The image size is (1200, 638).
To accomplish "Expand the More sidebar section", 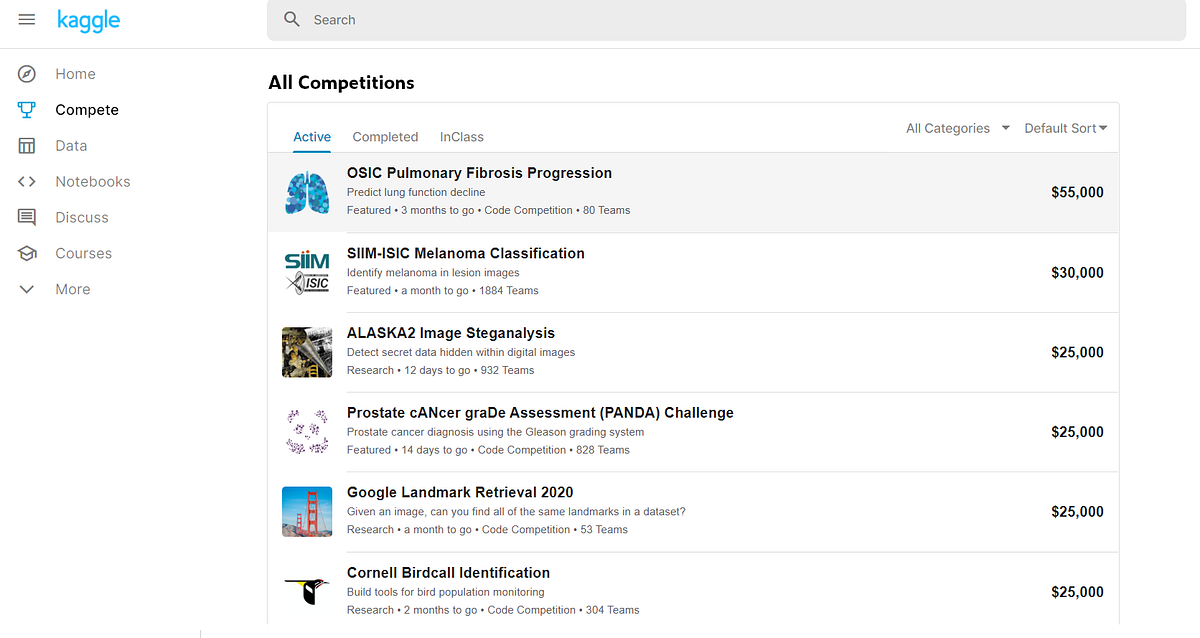I will (24, 289).
